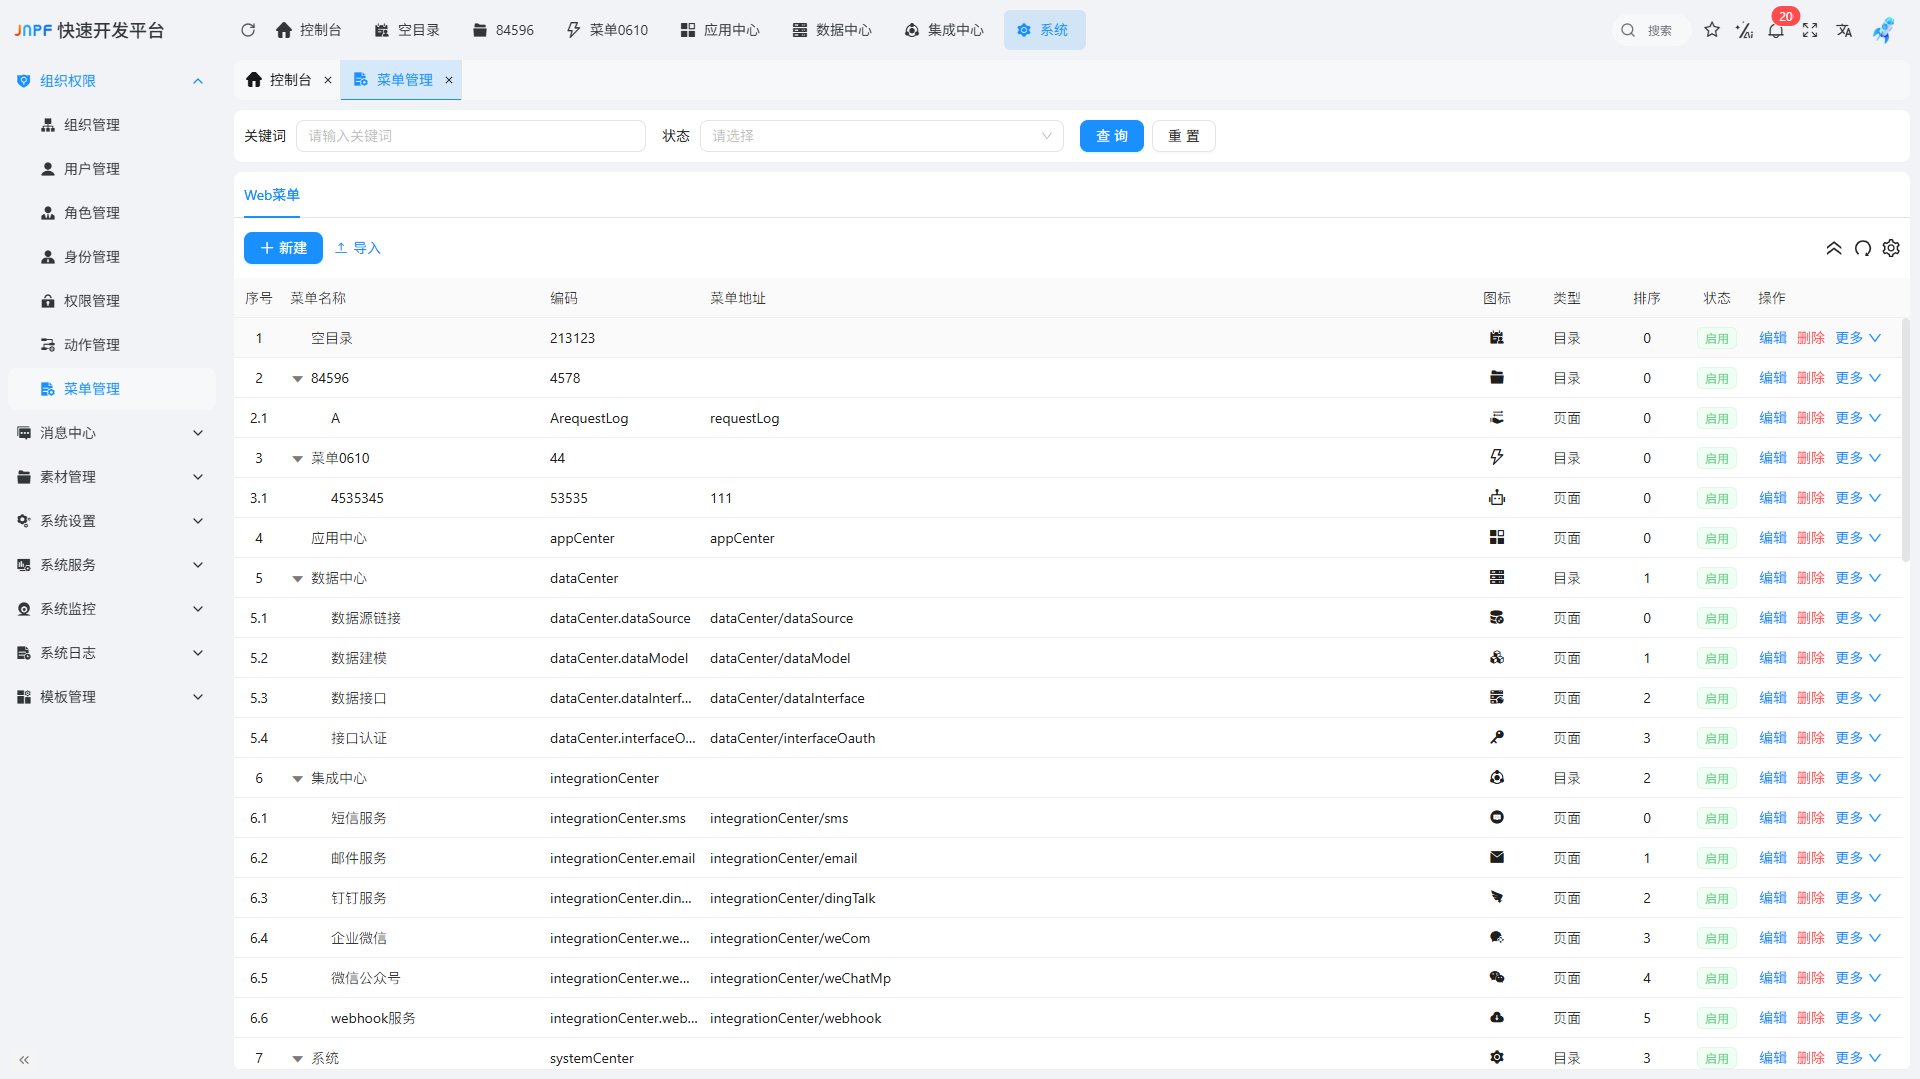This screenshot has height=1079, width=1920.
Task: Collapse the sidebar with double-arrow icon
Action: pyautogui.click(x=24, y=1059)
